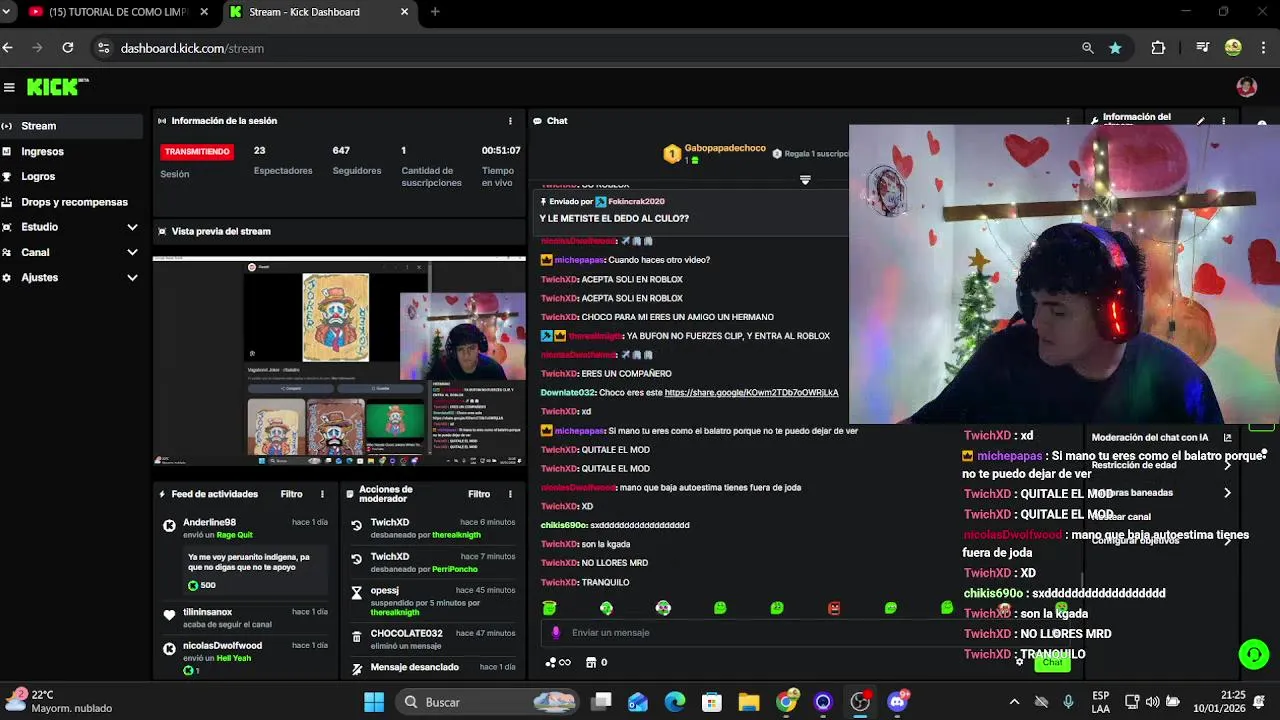Viewport: 1280px width, 720px height.
Task: Open Acciones de moderador Filtro dropdown
Action: tap(479, 494)
